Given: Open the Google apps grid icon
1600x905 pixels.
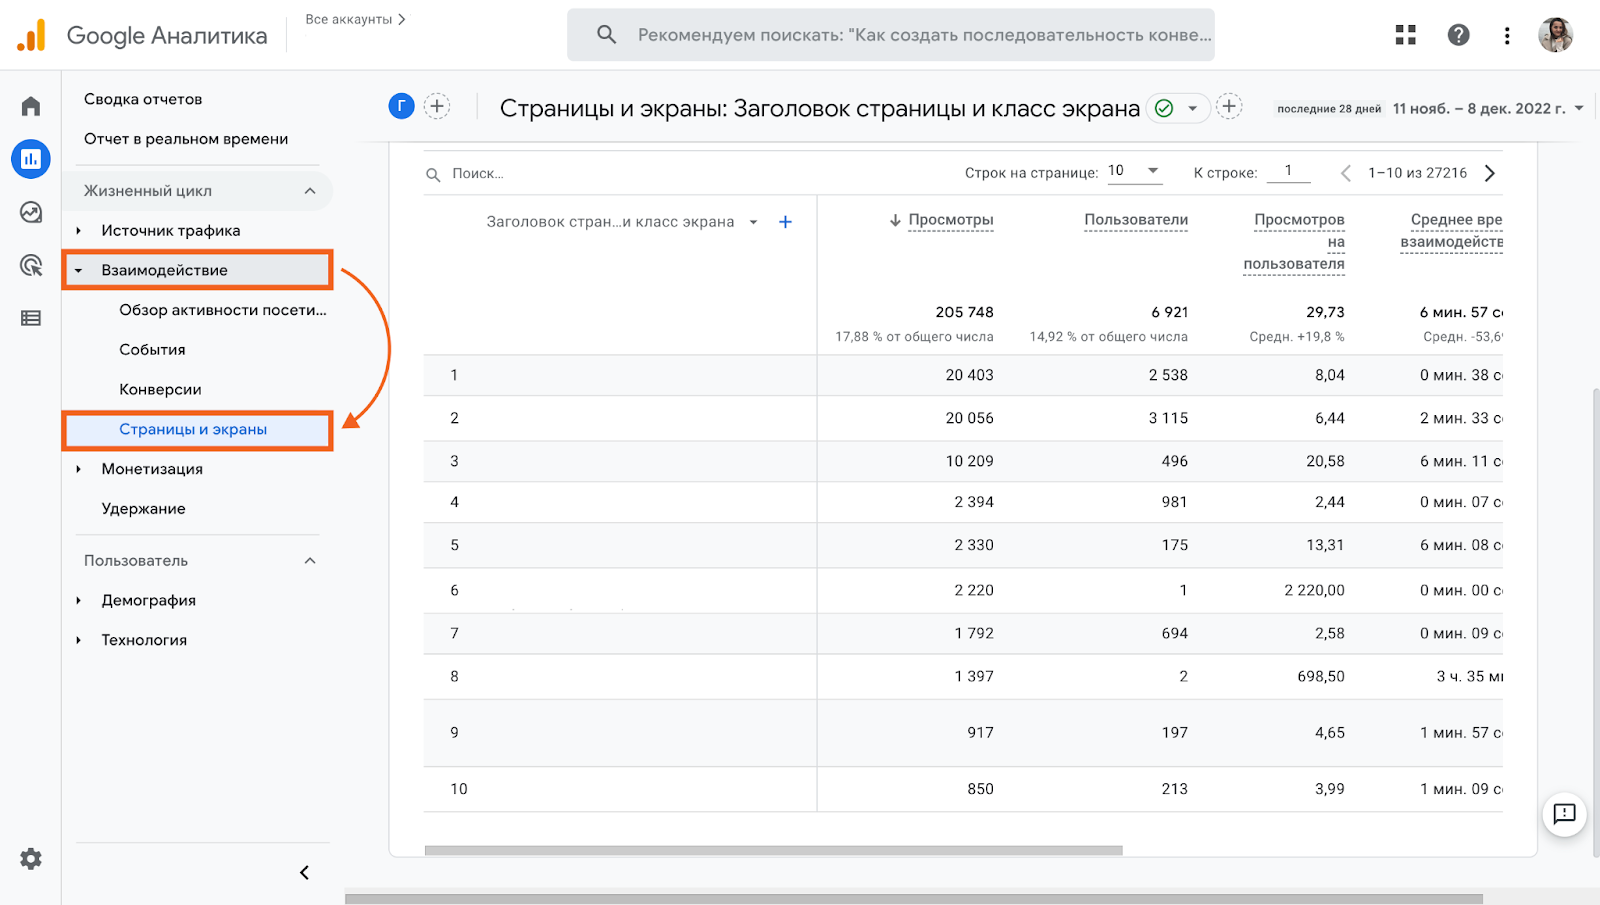Looking at the screenshot, I should pos(1406,35).
